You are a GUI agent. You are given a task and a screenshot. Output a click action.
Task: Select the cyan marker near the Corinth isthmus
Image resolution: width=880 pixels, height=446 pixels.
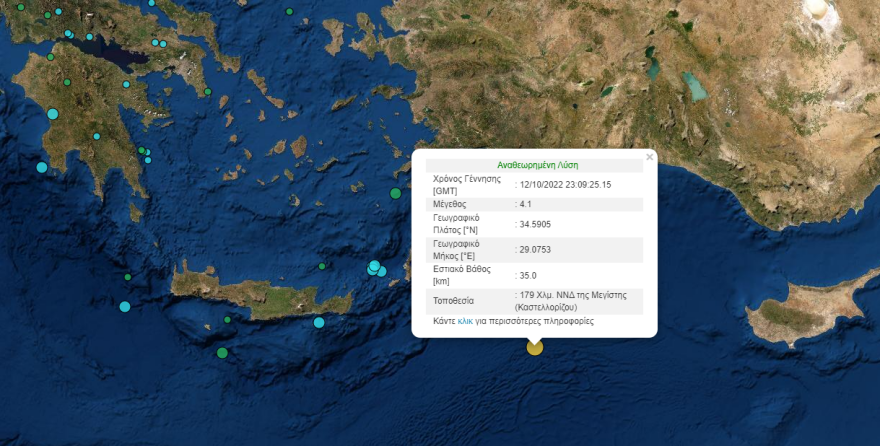point(126,84)
